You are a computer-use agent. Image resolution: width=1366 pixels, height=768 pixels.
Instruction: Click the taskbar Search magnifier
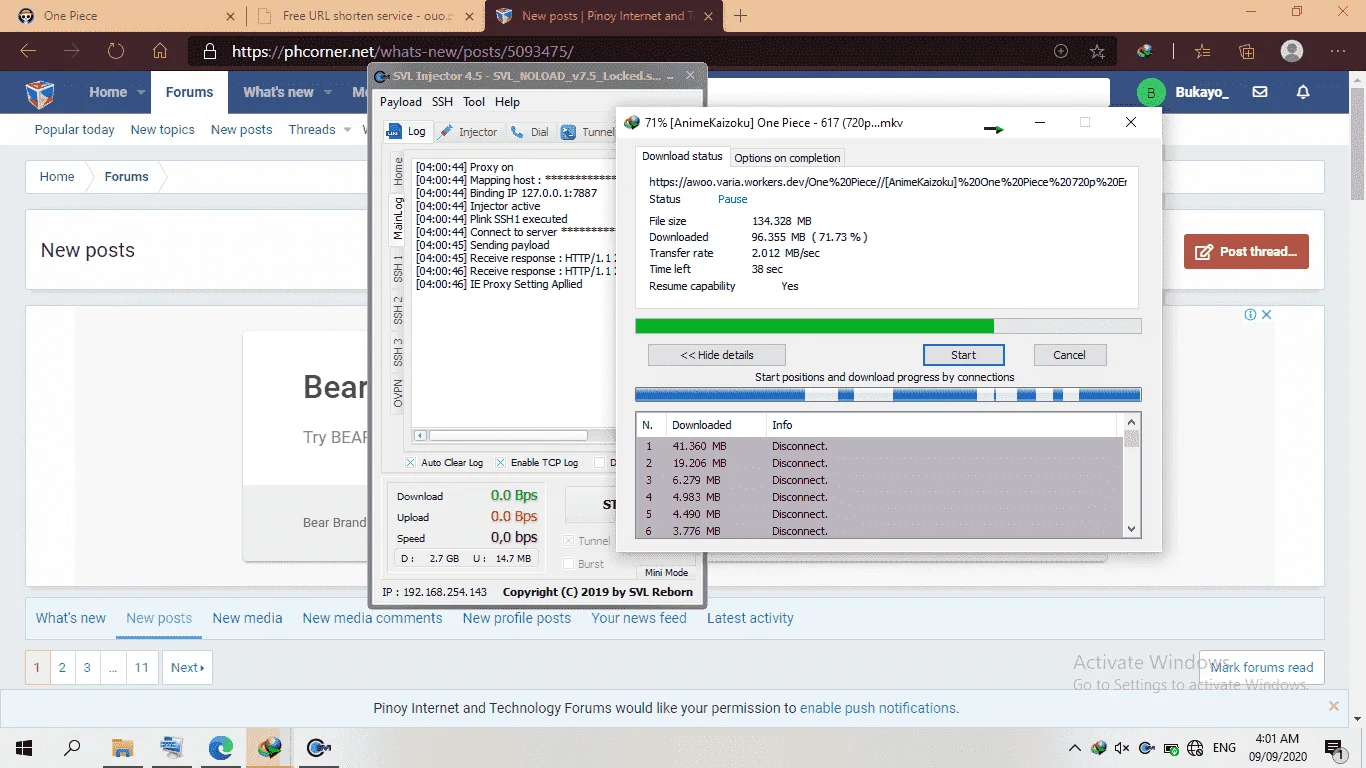(72, 747)
